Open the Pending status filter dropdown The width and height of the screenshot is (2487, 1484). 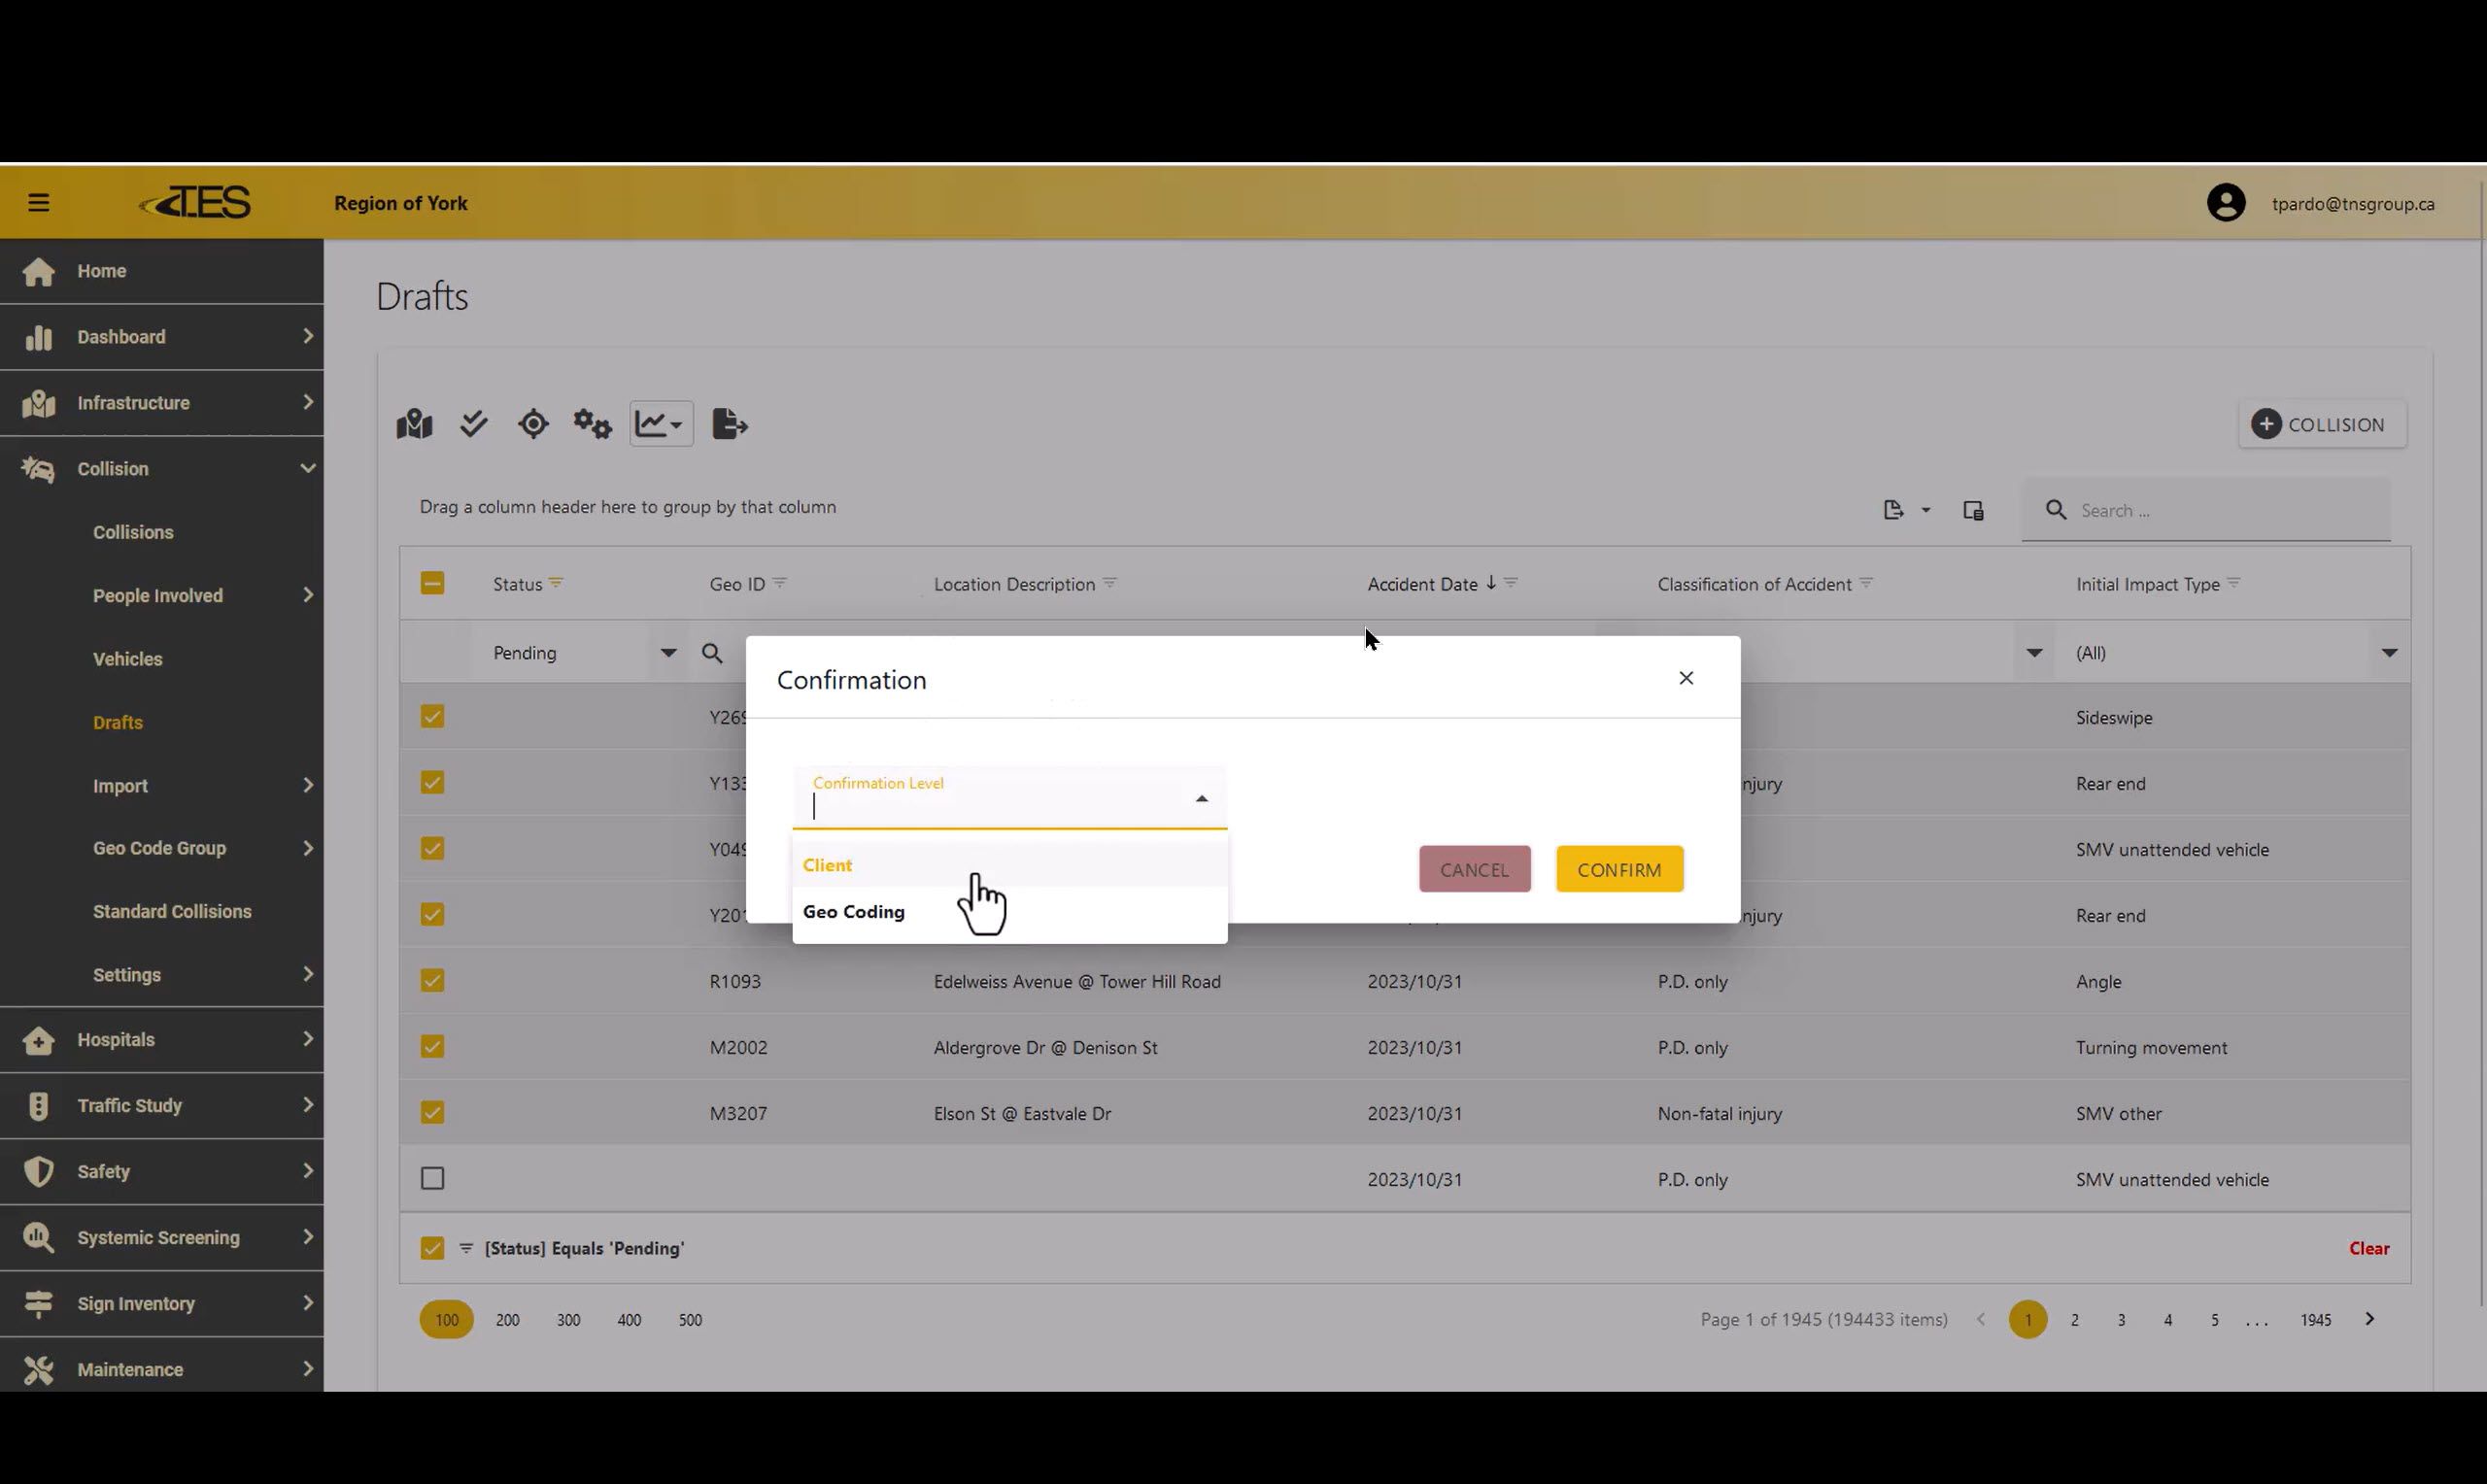coord(668,653)
